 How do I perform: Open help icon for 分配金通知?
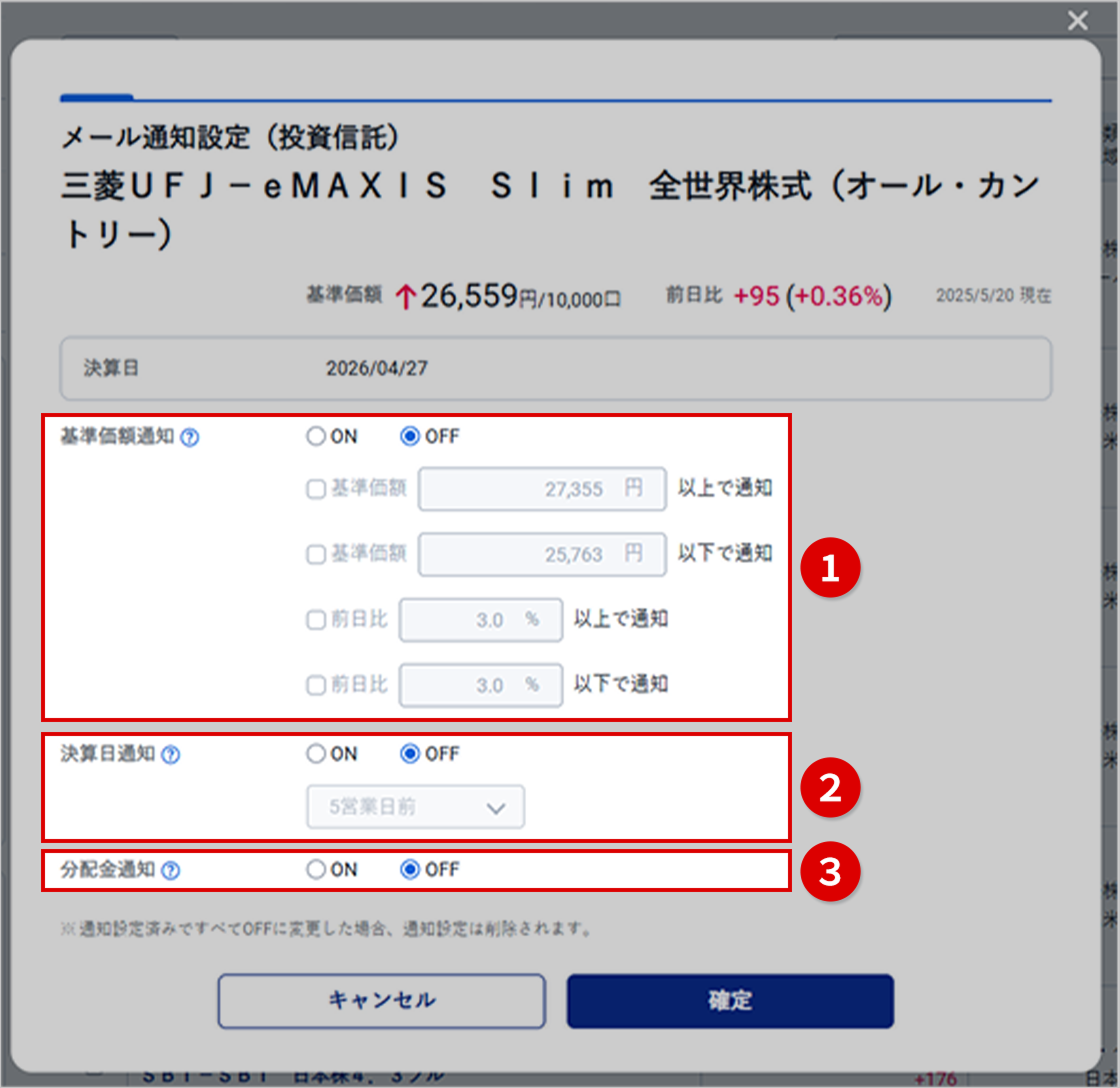[171, 870]
